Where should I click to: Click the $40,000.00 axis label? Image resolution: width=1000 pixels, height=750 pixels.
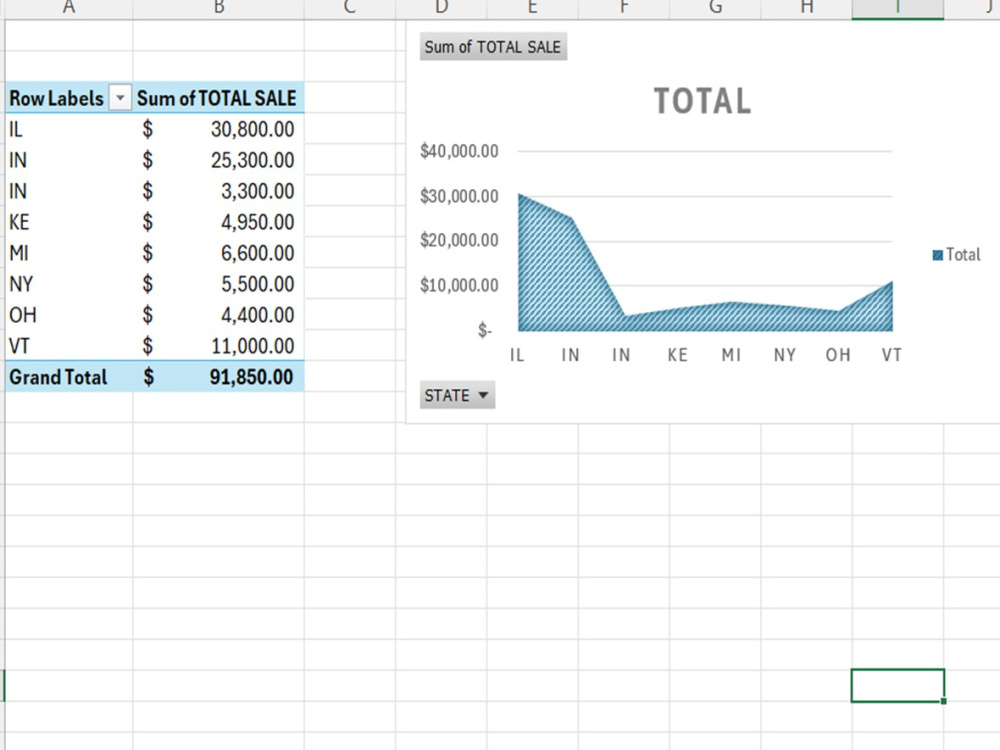pos(459,151)
